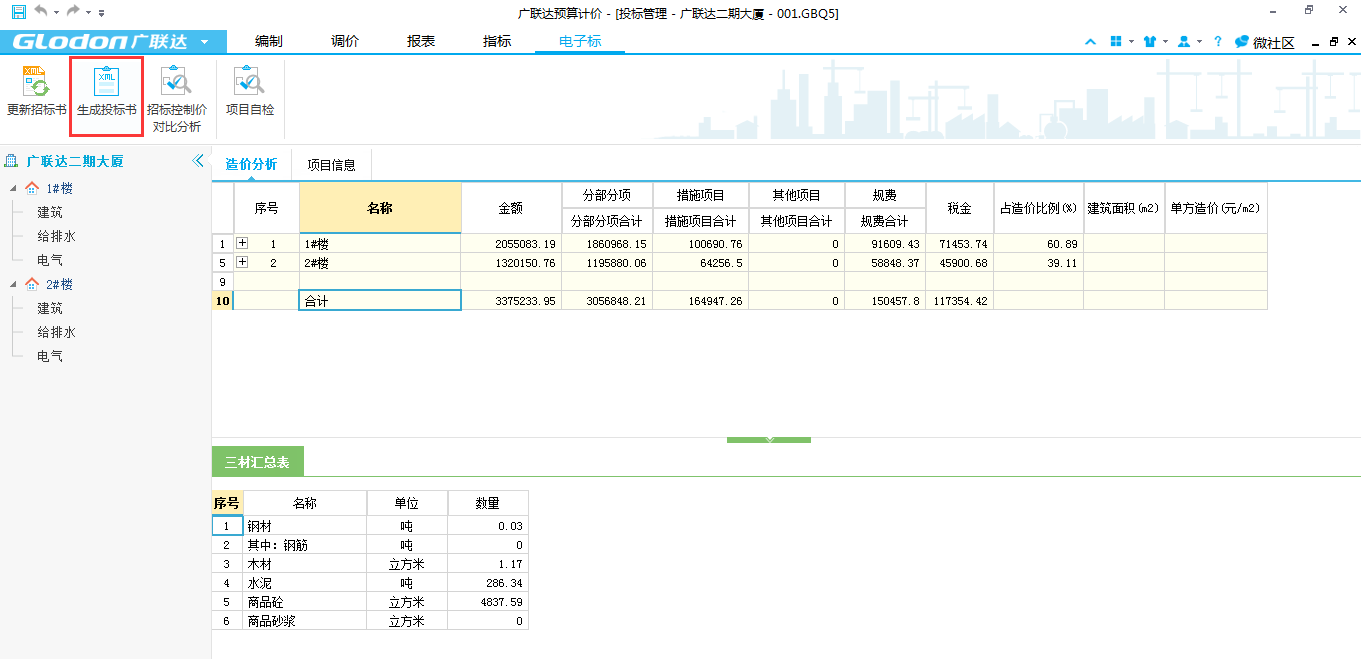Screen dimensions: 1361x659
Task: Click the user account icon
Action: 1184,42
